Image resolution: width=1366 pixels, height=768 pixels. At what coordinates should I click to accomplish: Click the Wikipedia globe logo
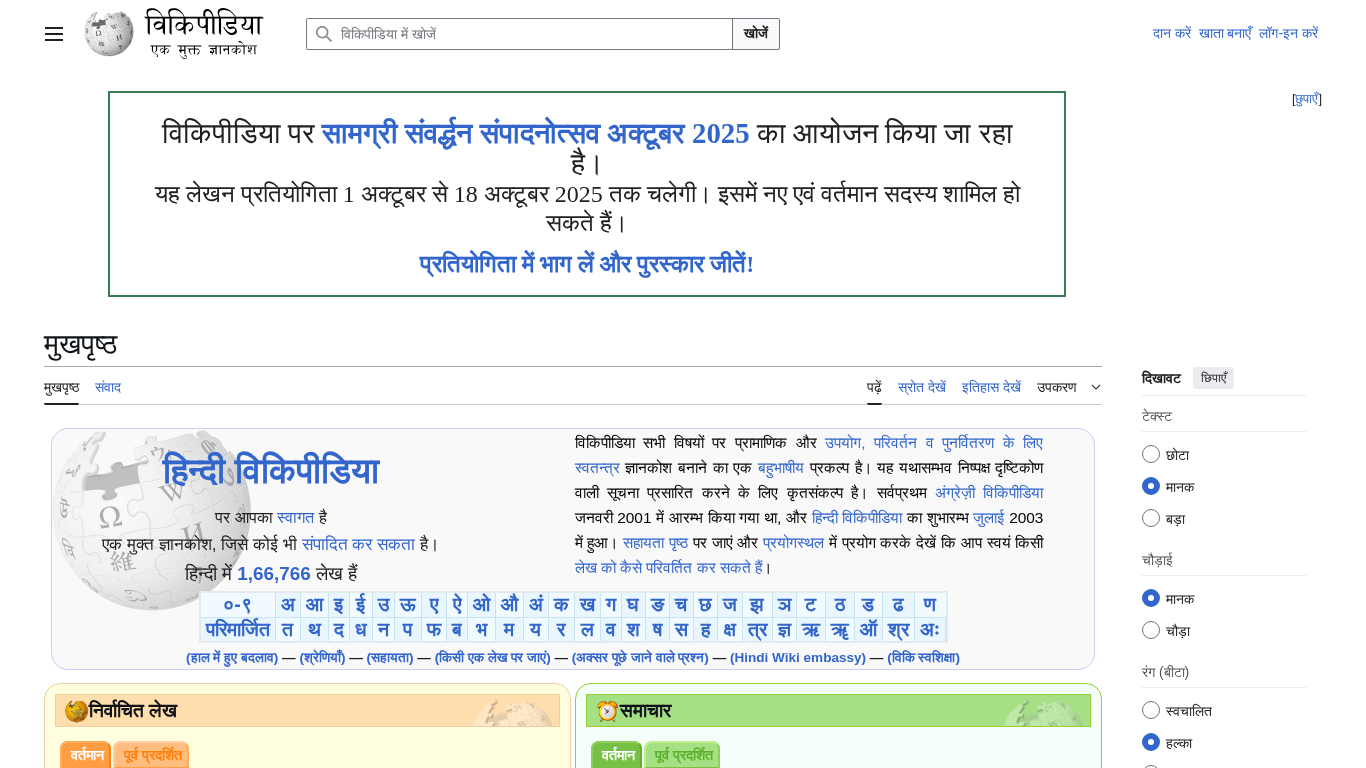tap(109, 34)
